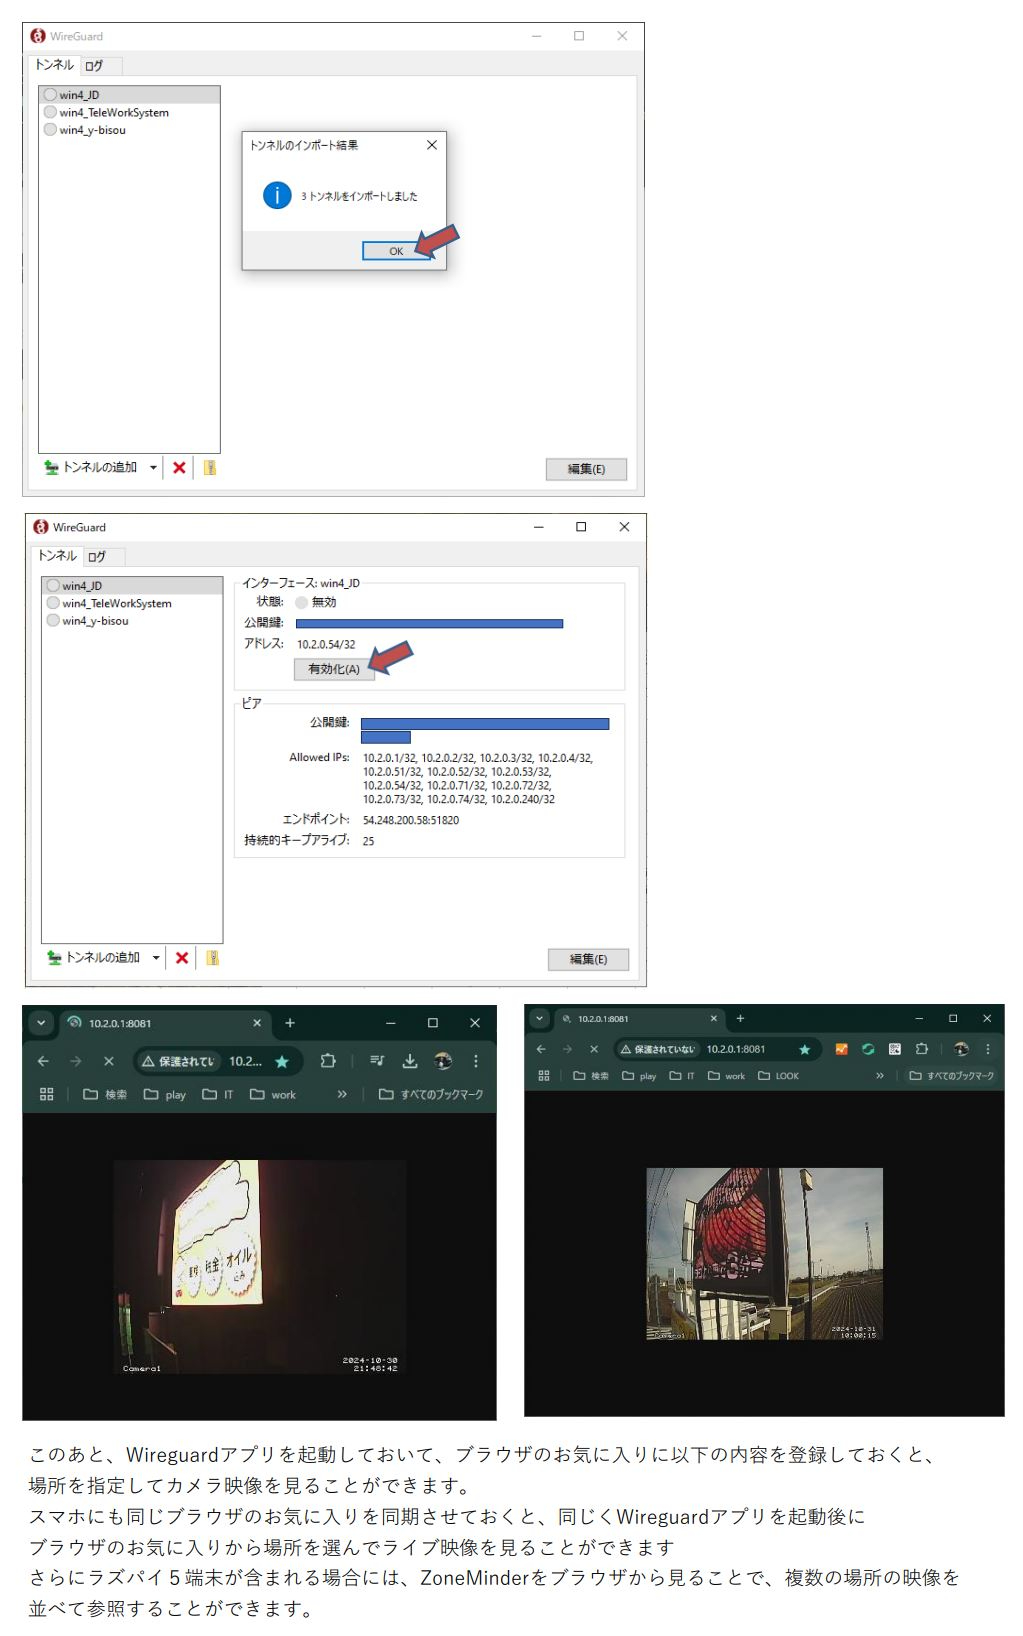The width and height of the screenshot is (1023, 1636).
Task: Click トンネルの追加 button in lower WireGuard
Action: 95,957
